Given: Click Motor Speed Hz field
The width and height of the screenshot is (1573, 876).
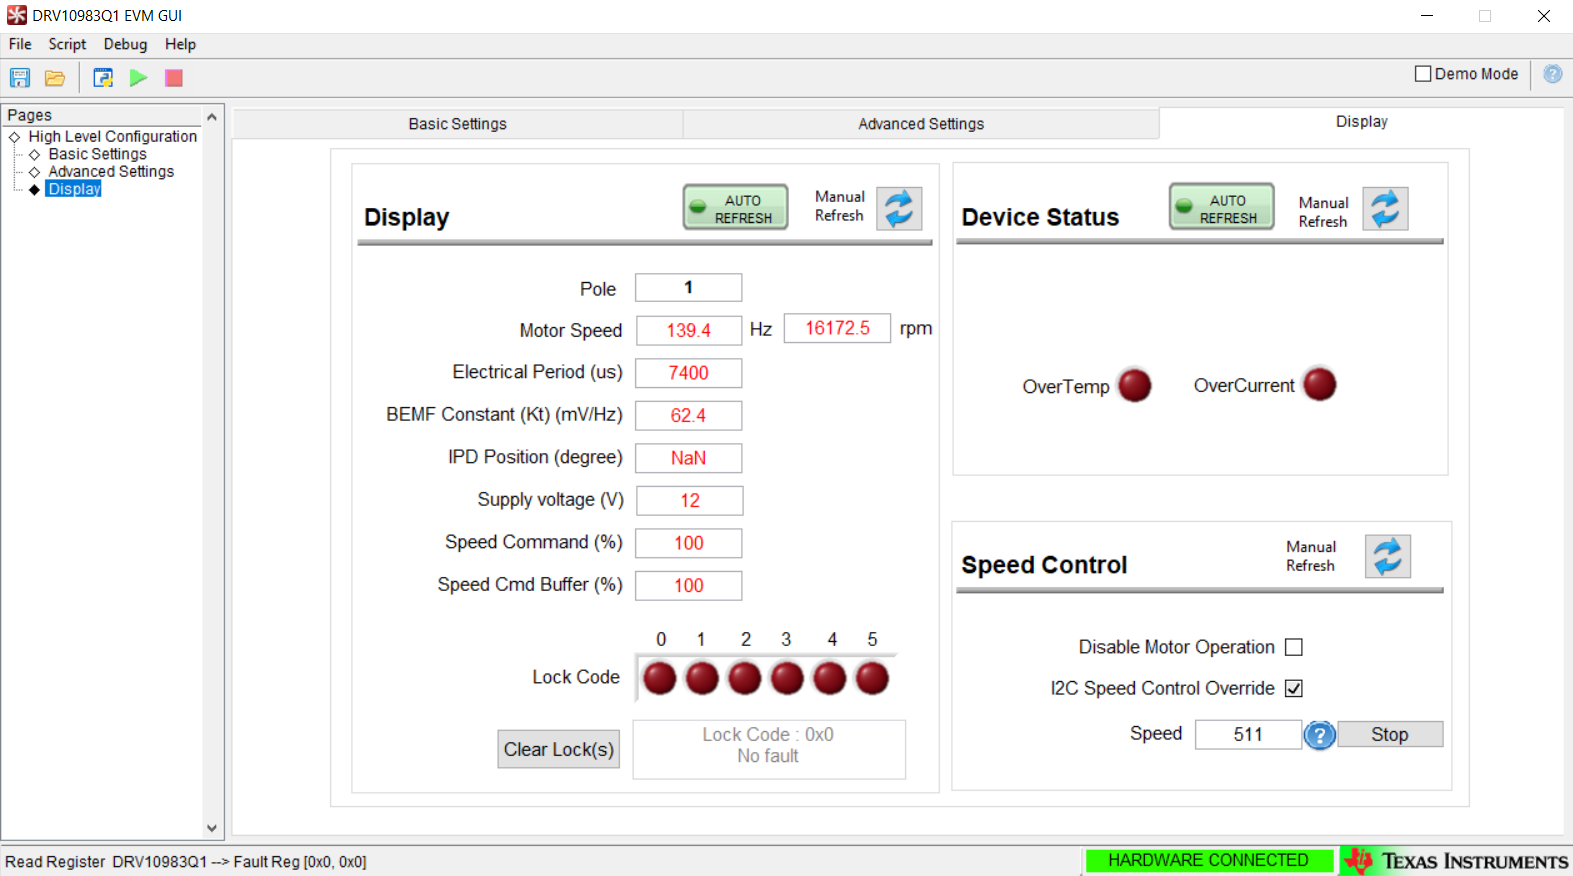Looking at the screenshot, I should click(x=689, y=330).
